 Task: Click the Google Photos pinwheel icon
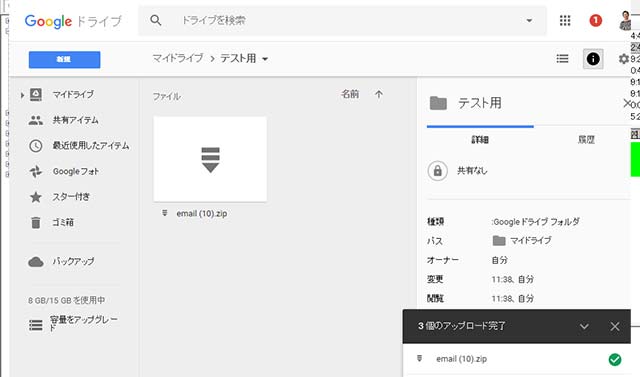click(x=36, y=172)
